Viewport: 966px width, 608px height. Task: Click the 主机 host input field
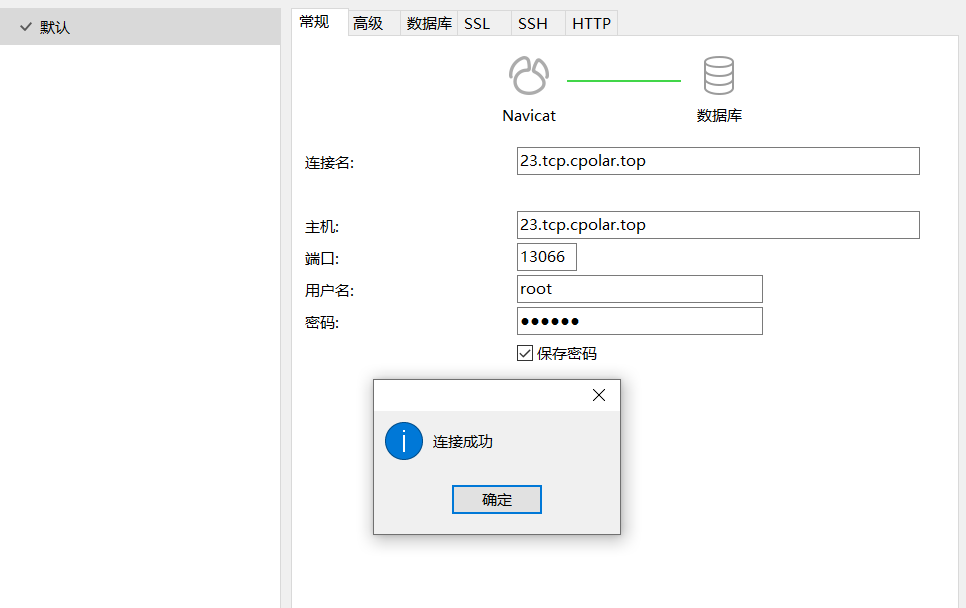point(718,225)
